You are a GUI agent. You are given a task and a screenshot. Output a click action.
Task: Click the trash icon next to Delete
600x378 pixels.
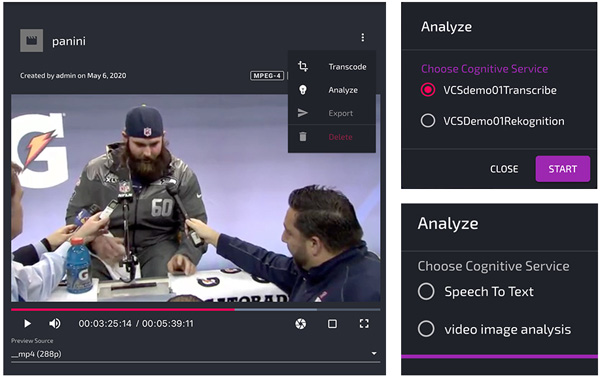pyautogui.click(x=303, y=137)
